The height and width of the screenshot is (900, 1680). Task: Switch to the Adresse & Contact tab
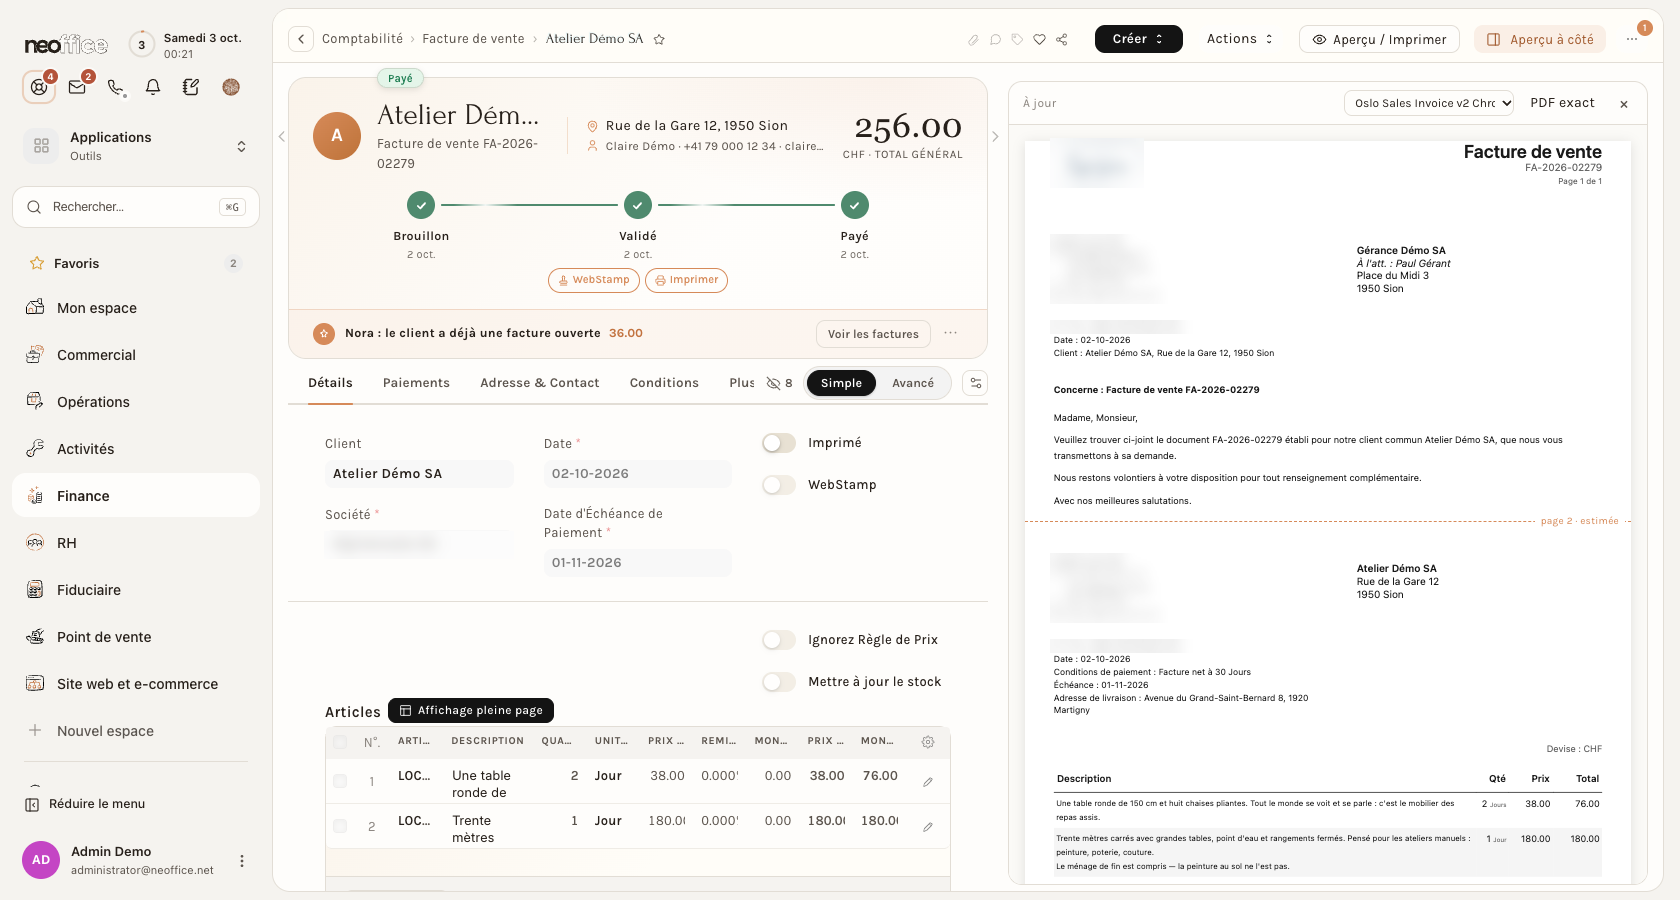(x=540, y=383)
